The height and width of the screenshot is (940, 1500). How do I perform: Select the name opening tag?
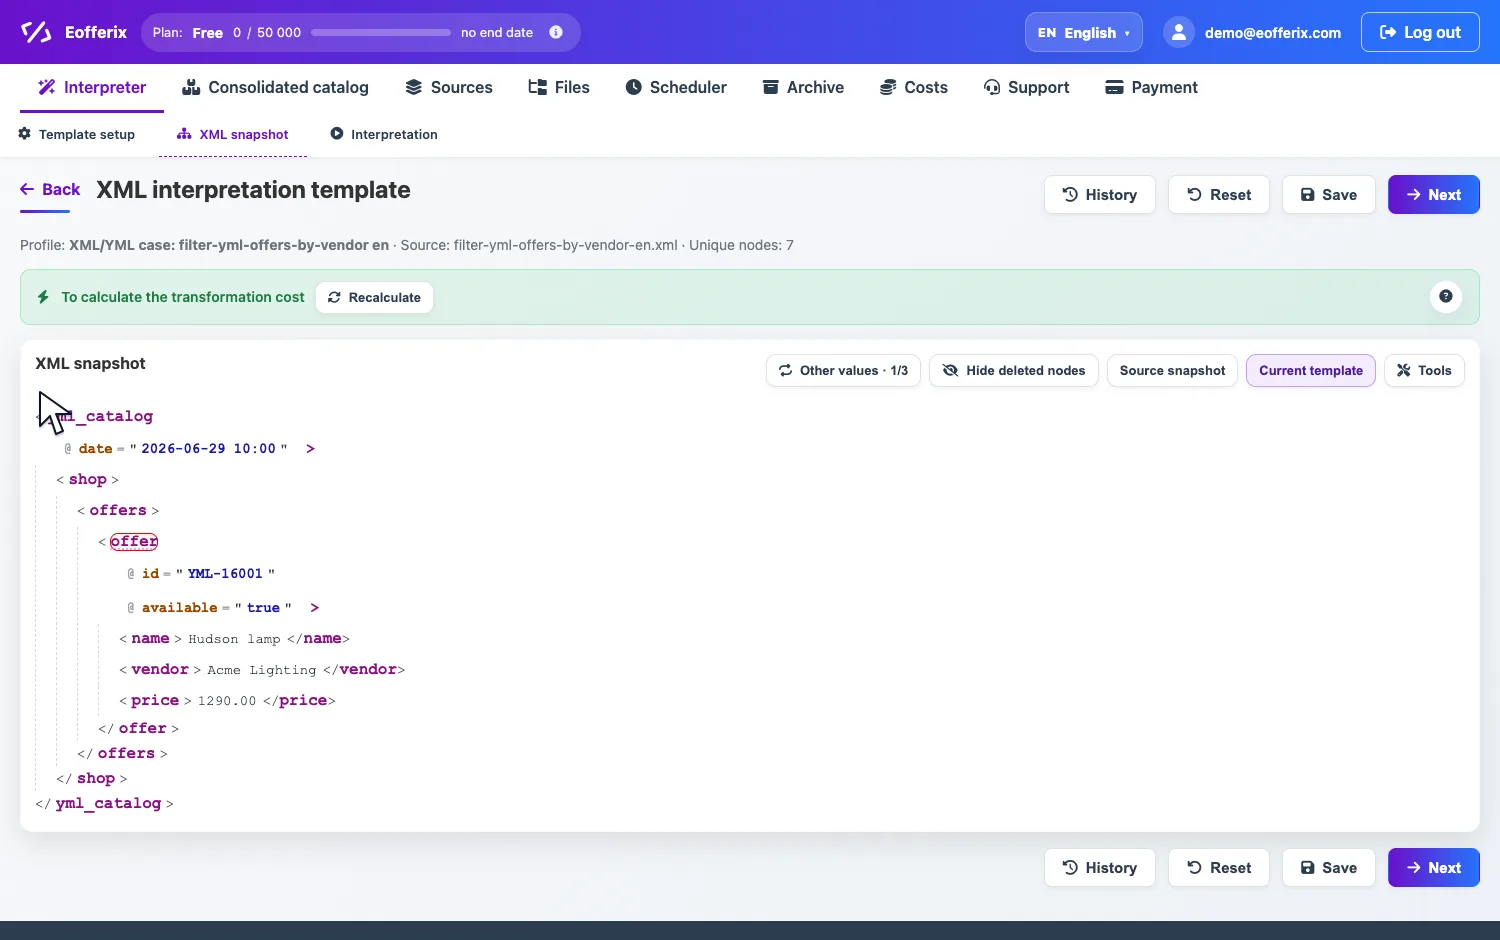coord(150,638)
